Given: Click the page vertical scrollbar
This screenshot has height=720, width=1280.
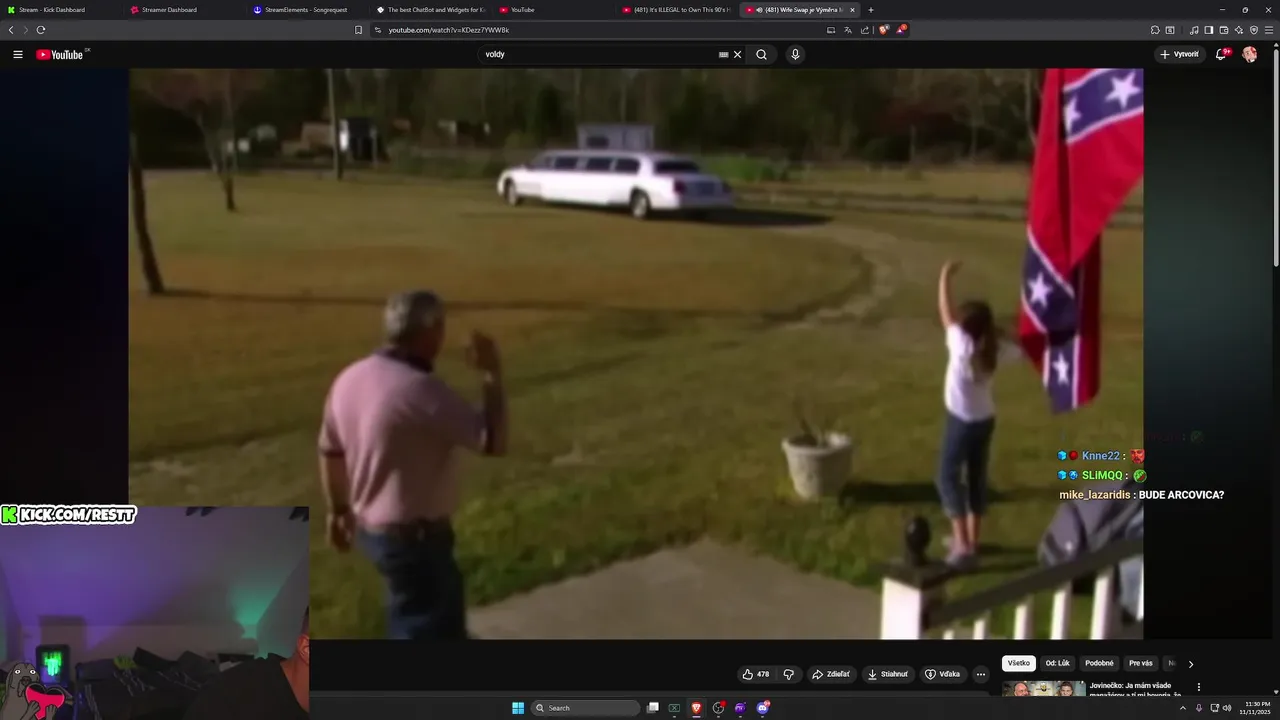Looking at the screenshot, I should [x=1276, y=160].
